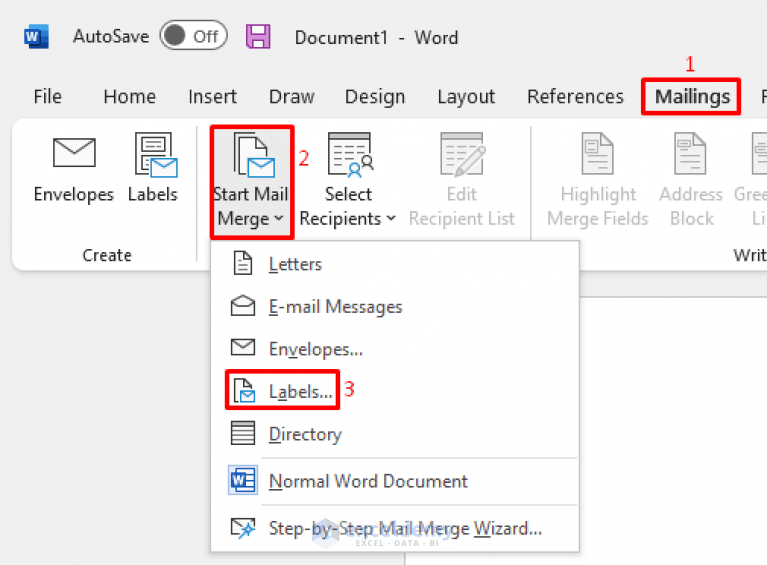Switch to the Home tab

click(x=130, y=96)
